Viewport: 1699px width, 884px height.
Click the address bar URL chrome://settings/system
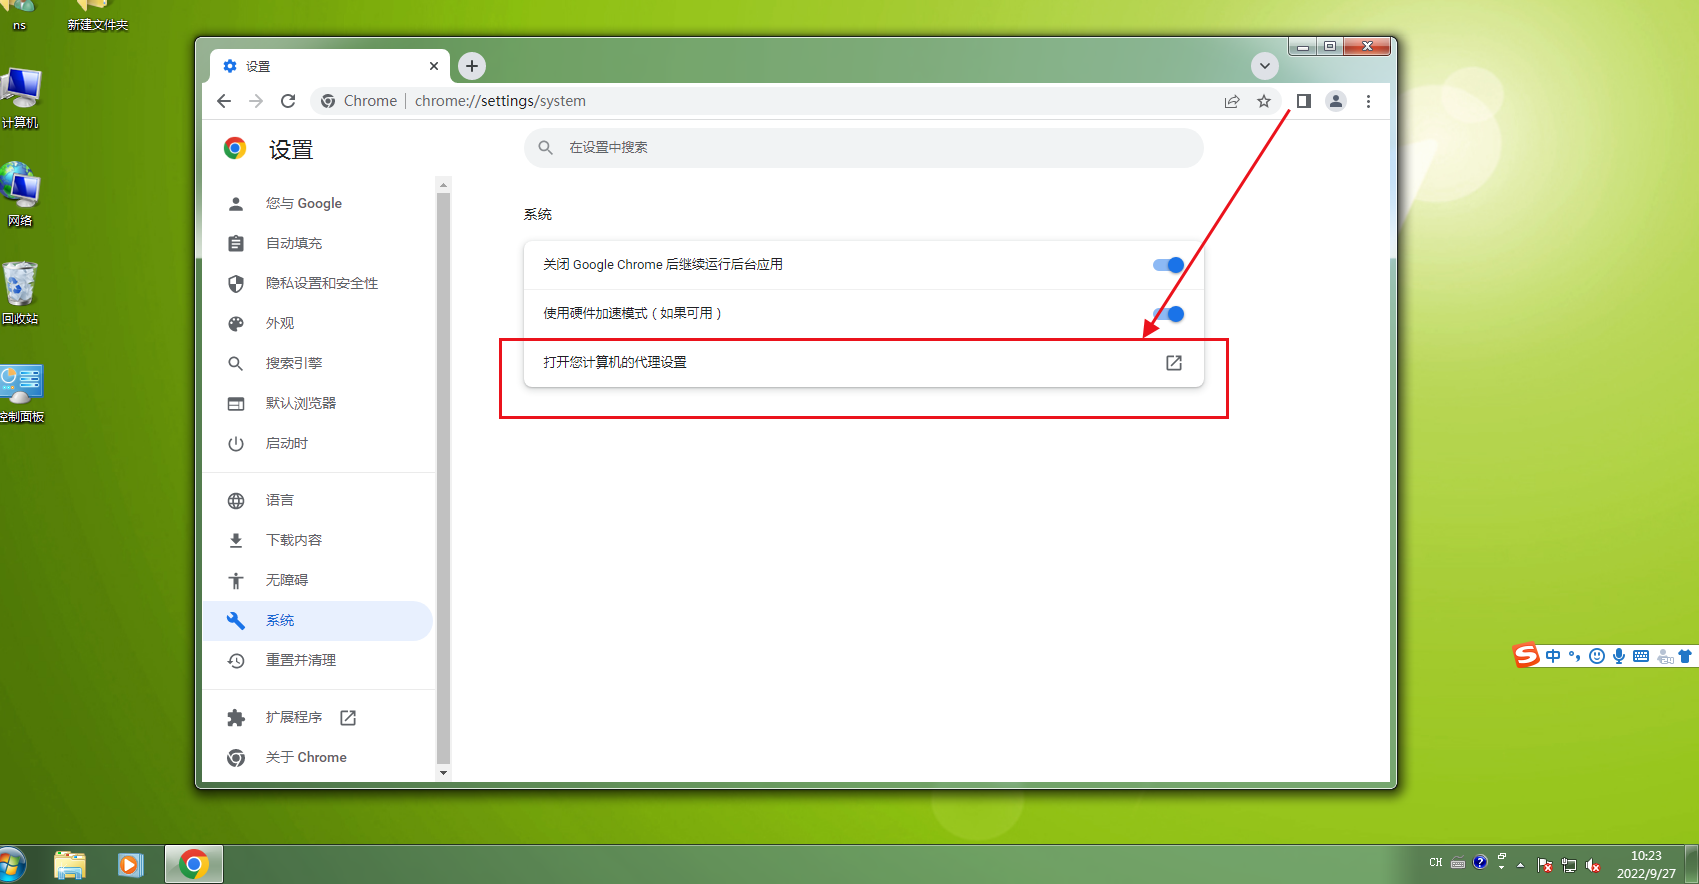(500, 101)
